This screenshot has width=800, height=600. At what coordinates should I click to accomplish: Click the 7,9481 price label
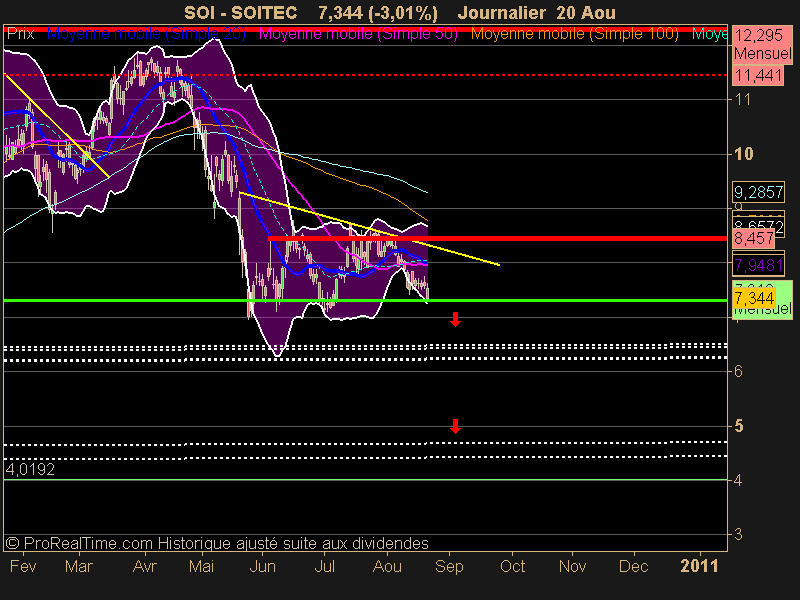758,265
